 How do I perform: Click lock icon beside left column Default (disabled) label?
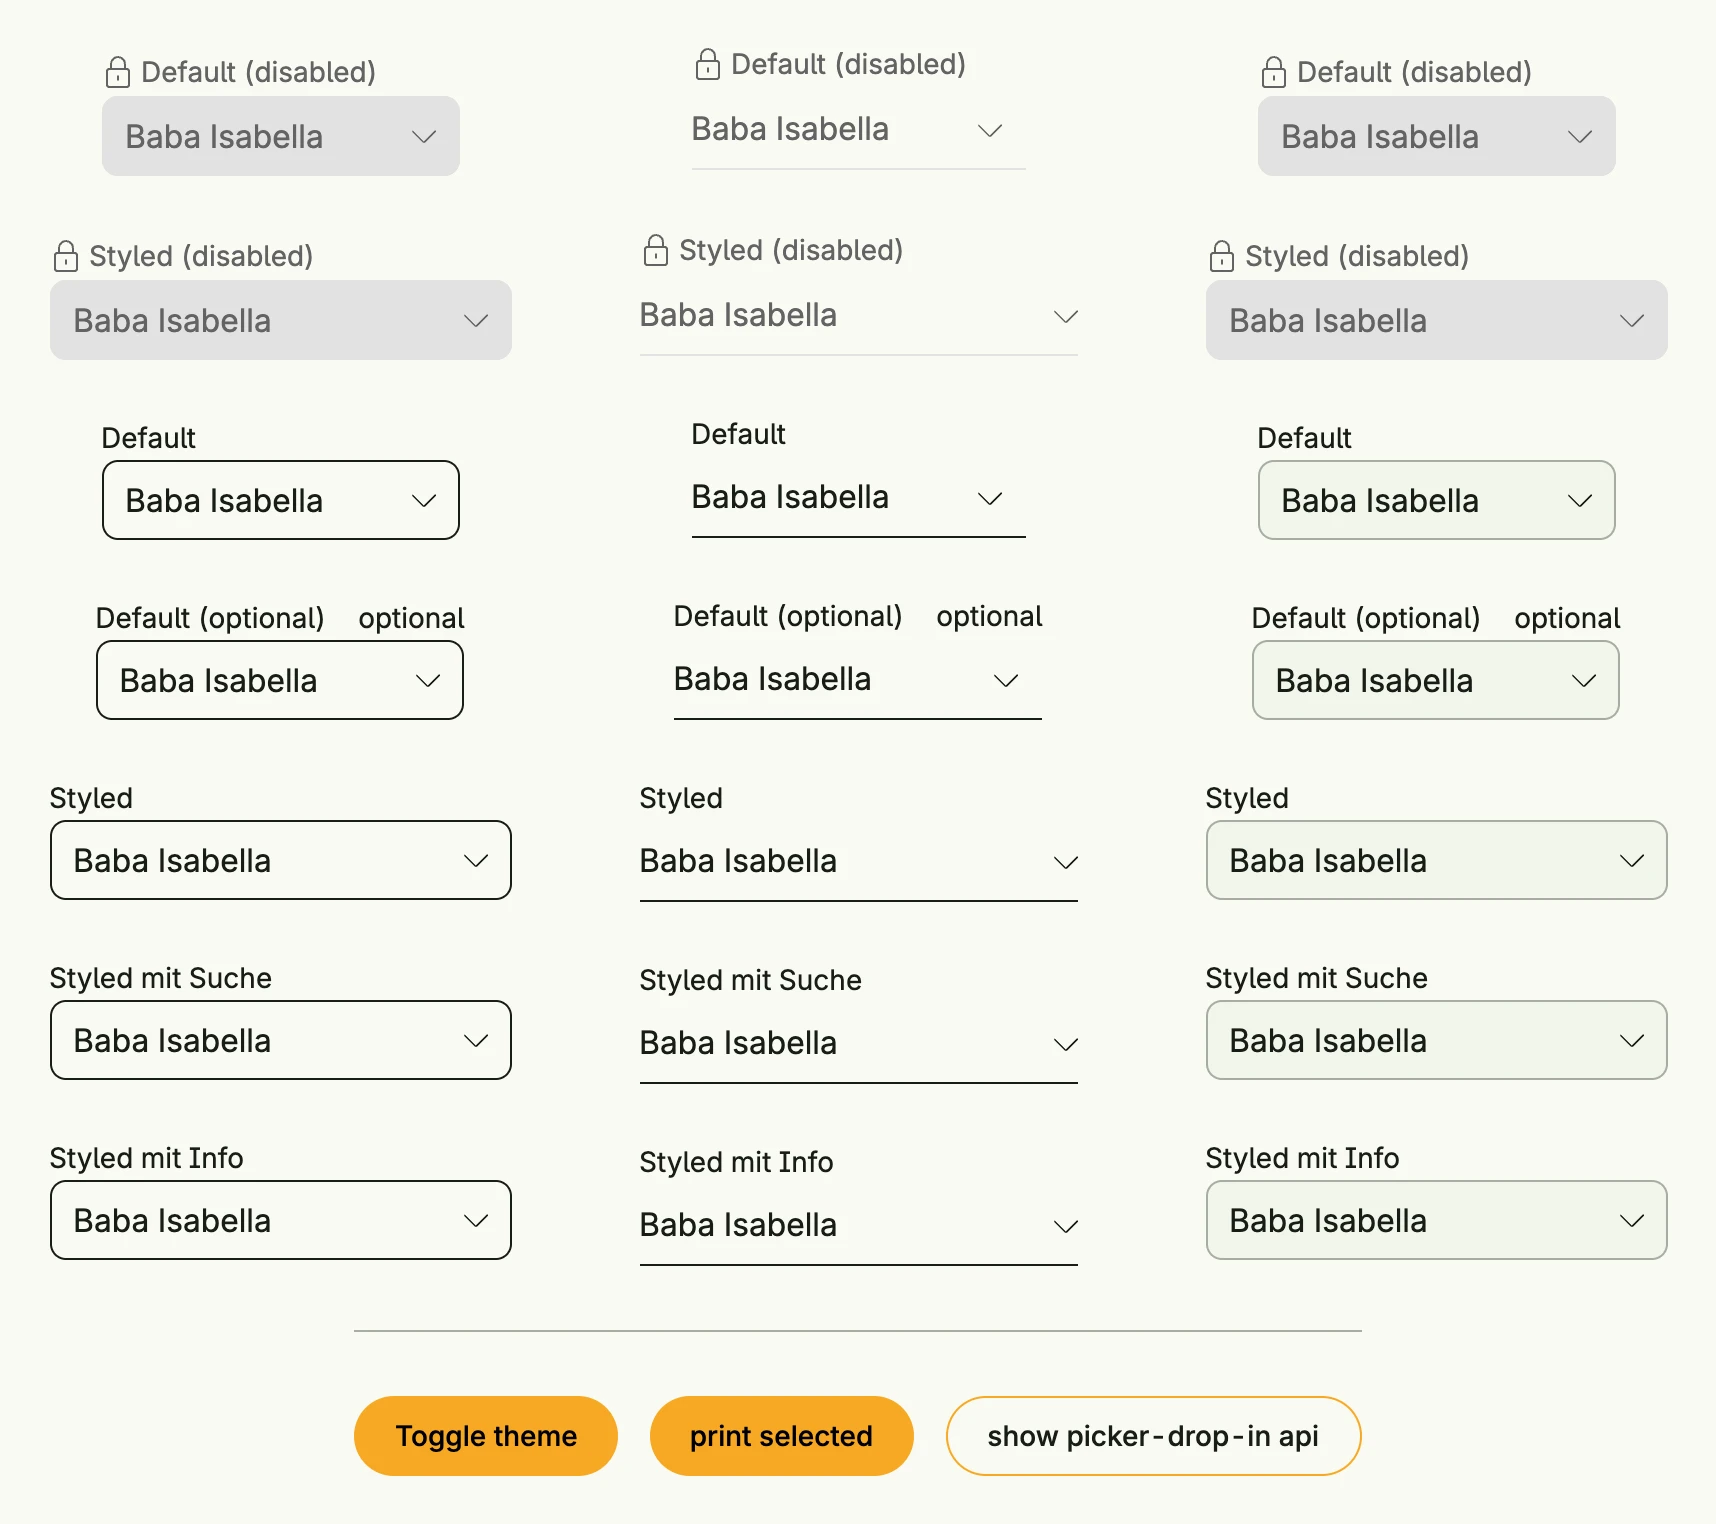118,72
